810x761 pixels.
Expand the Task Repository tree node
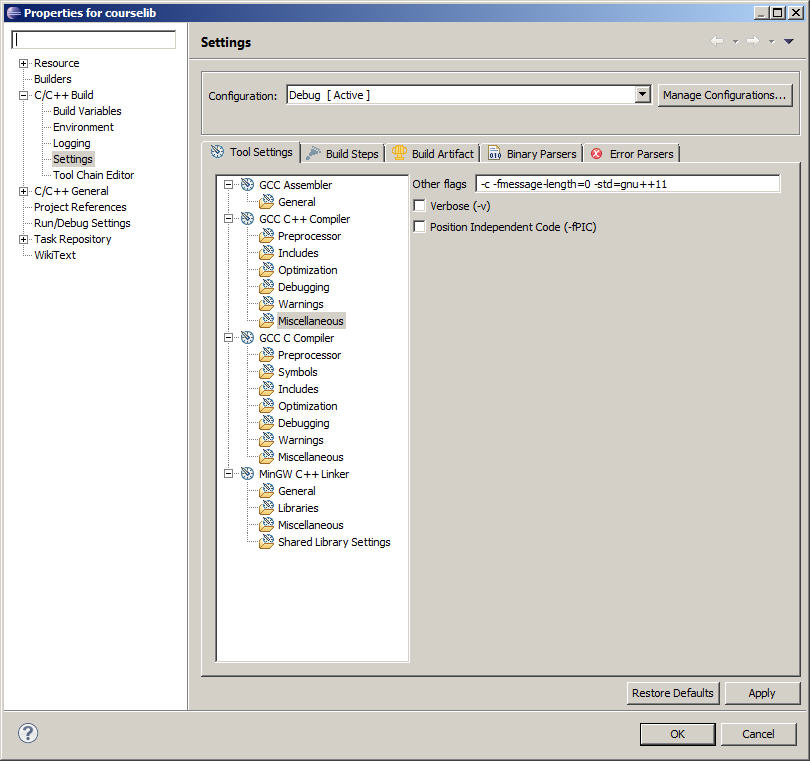point(24,239)
